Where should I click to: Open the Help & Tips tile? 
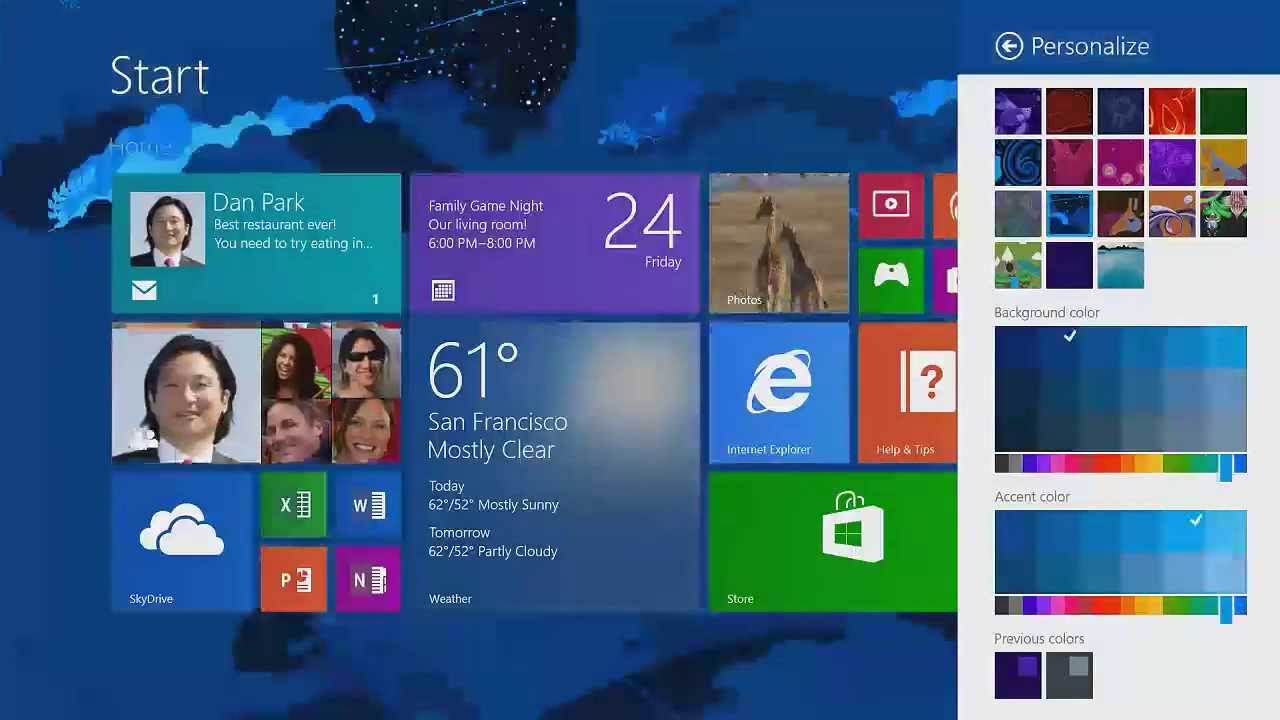[908, 393]
